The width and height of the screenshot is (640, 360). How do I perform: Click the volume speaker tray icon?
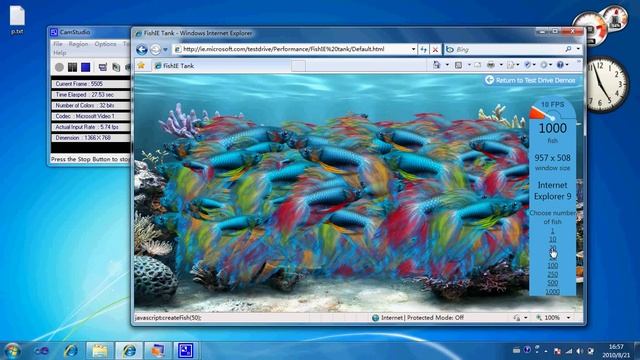coord(579,351)
